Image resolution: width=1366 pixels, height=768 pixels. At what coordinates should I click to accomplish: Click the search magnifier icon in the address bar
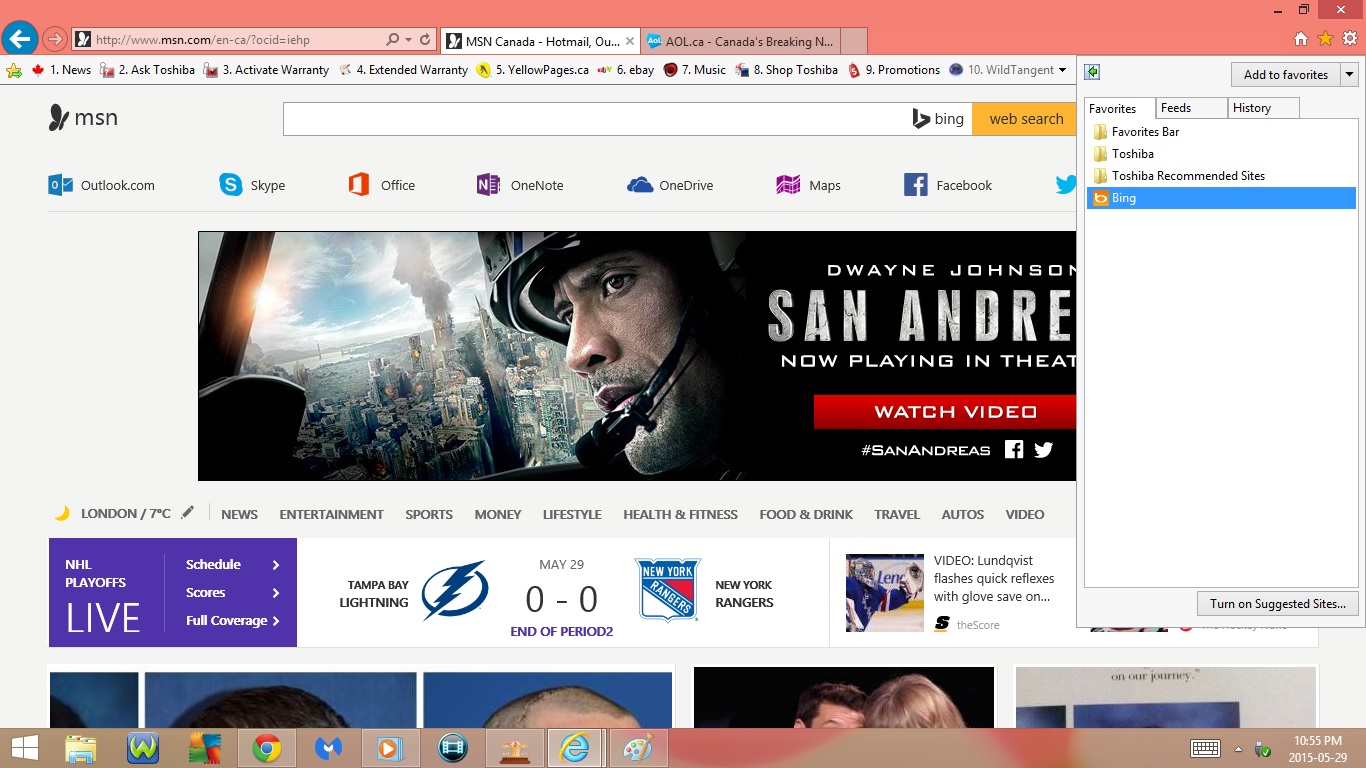click(x=393, y=40)
